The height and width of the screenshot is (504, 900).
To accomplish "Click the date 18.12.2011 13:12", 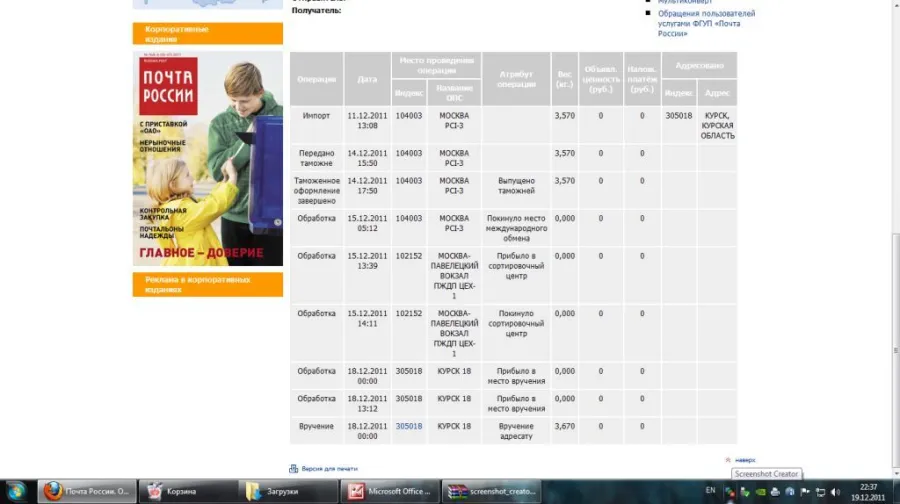I will click(367, 404).
